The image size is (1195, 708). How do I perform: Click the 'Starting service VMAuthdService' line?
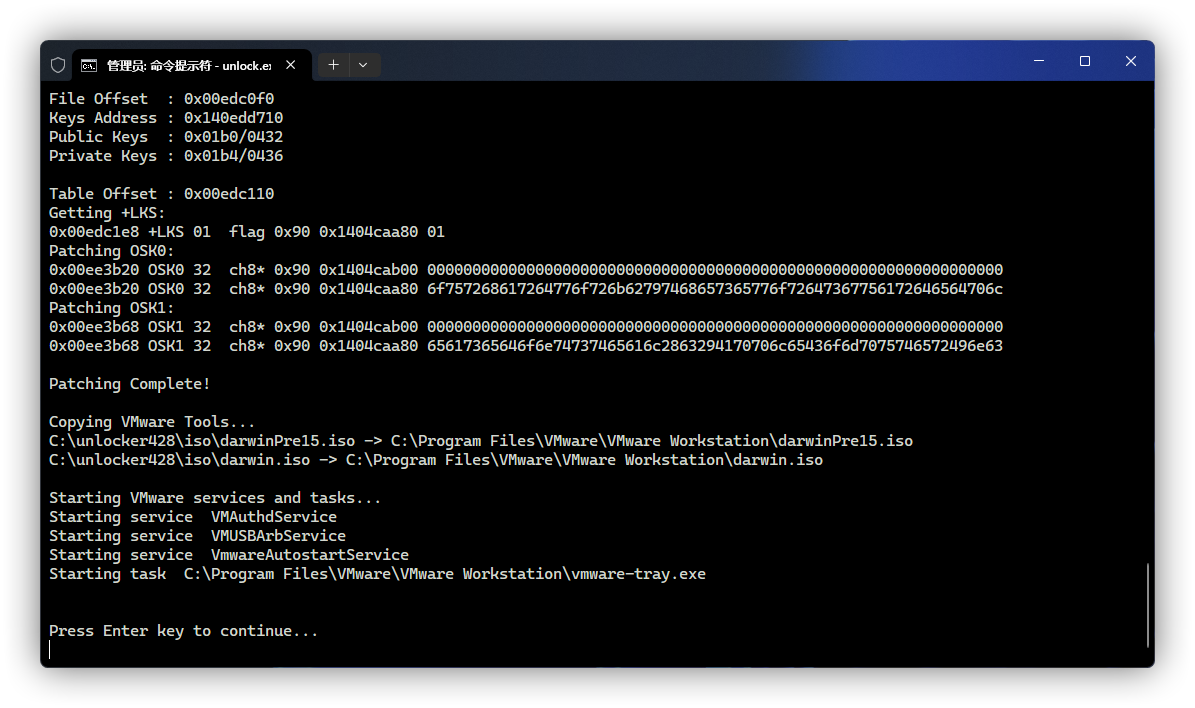tap(193, 517)
